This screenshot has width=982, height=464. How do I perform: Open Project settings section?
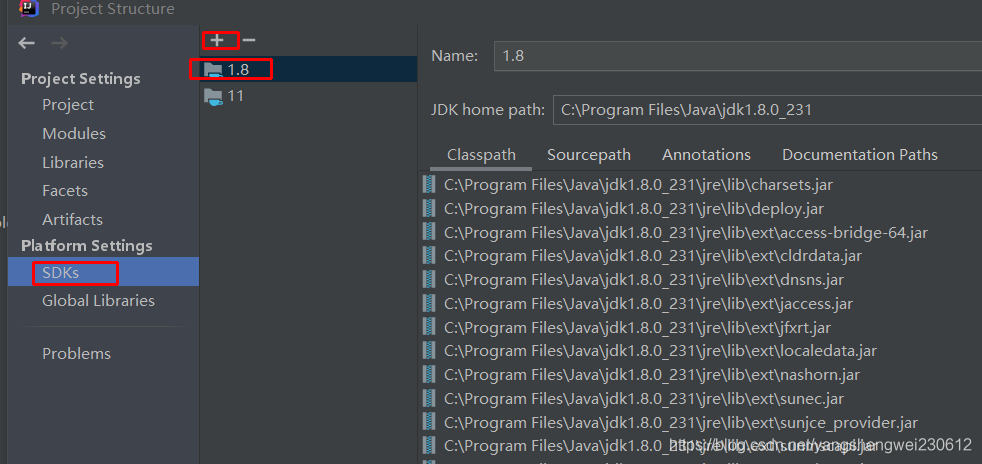click(x=68, y=105)
